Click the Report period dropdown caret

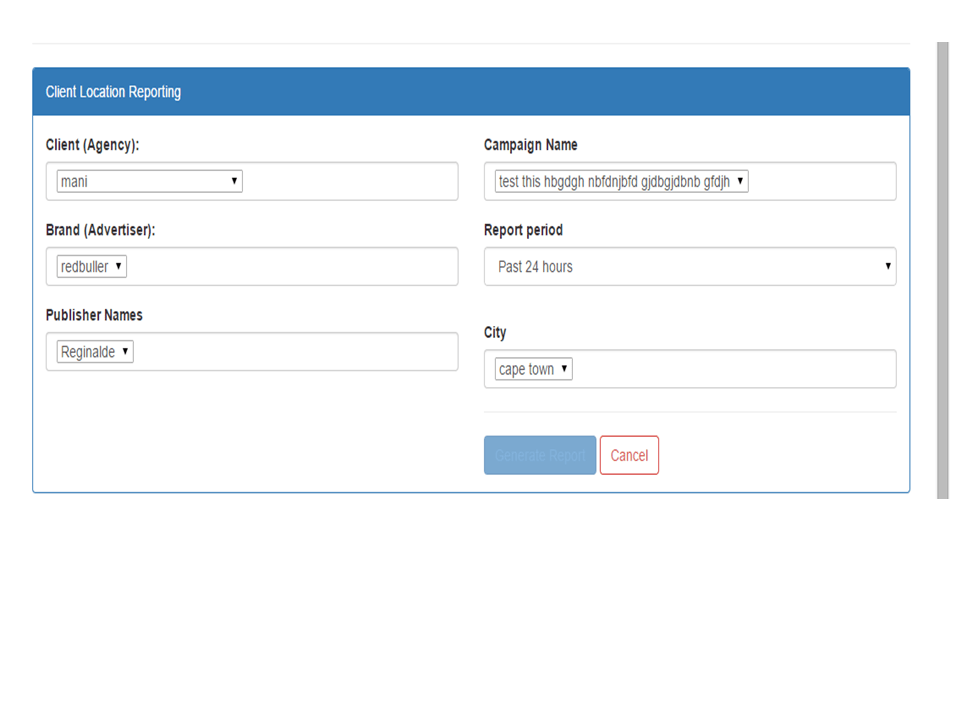(886, 266)
